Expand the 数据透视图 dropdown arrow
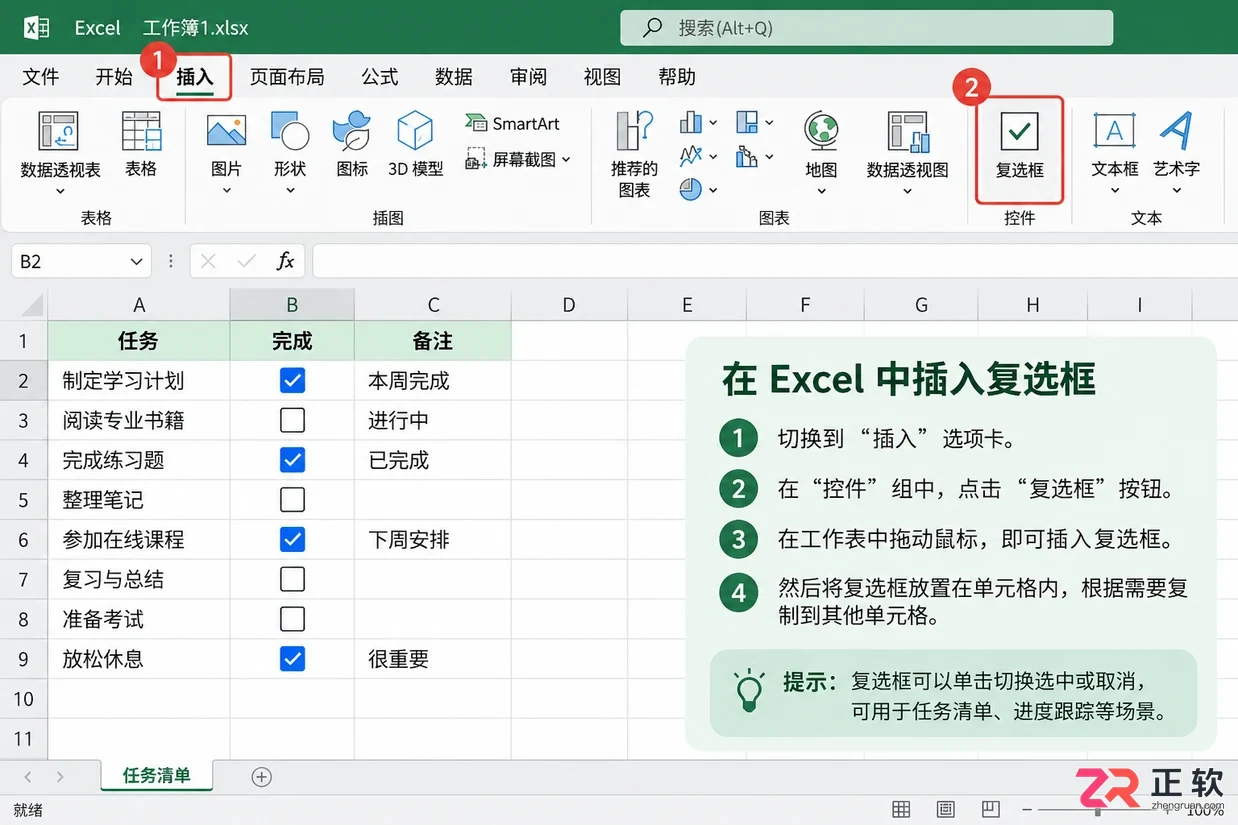This screenshot has height=825, width=1238. pyautogui.click(x=907, y=191)
